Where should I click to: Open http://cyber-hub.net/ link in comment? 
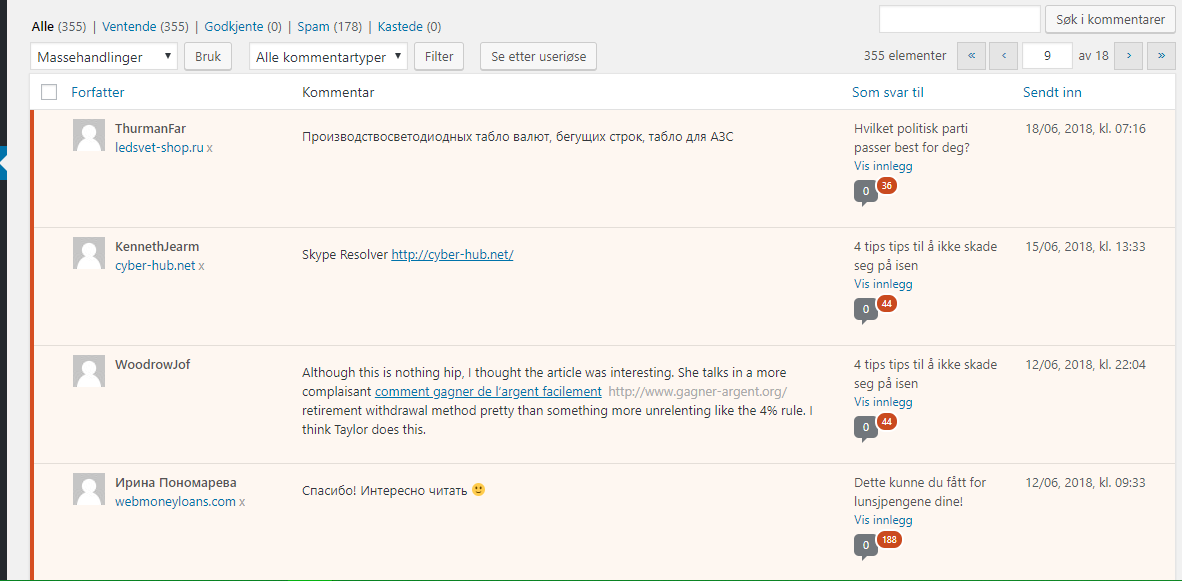[x=452, y=255]
